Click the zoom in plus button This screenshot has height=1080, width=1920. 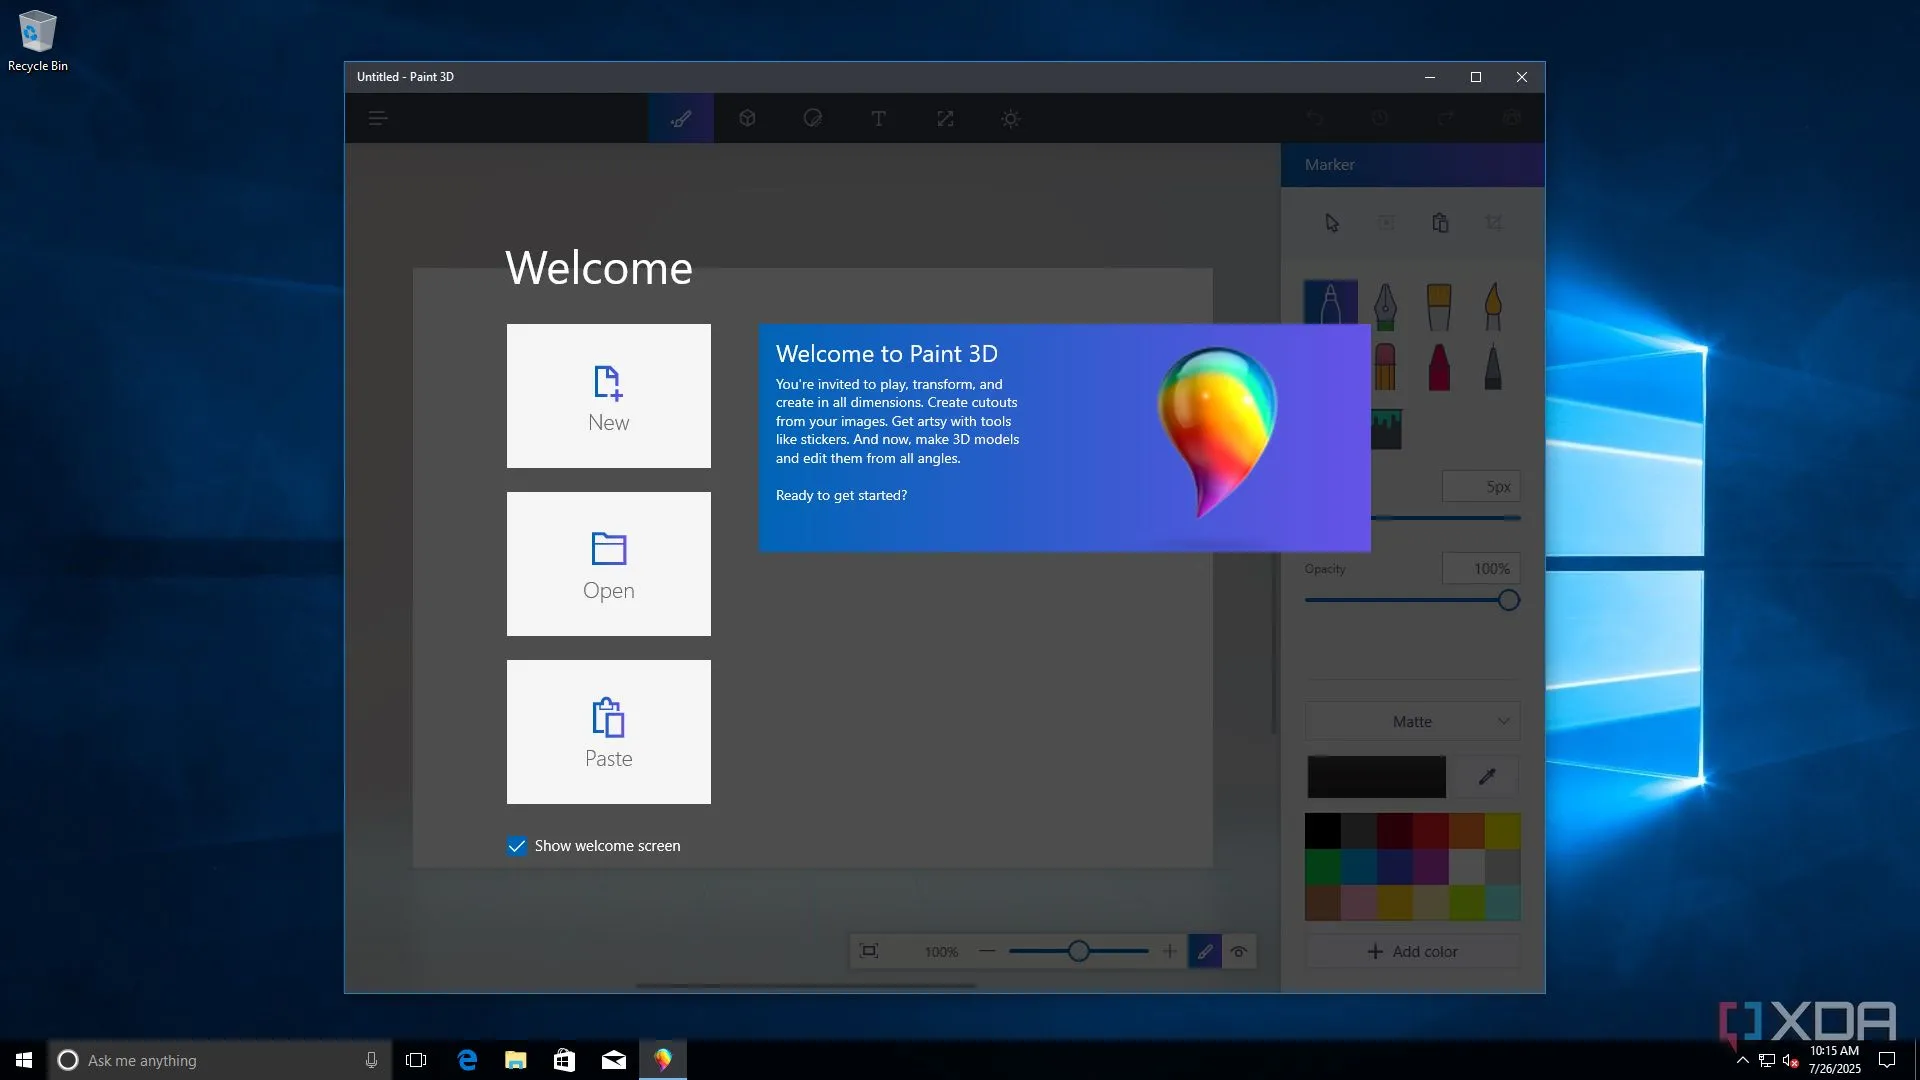[x=1169, y=951]
